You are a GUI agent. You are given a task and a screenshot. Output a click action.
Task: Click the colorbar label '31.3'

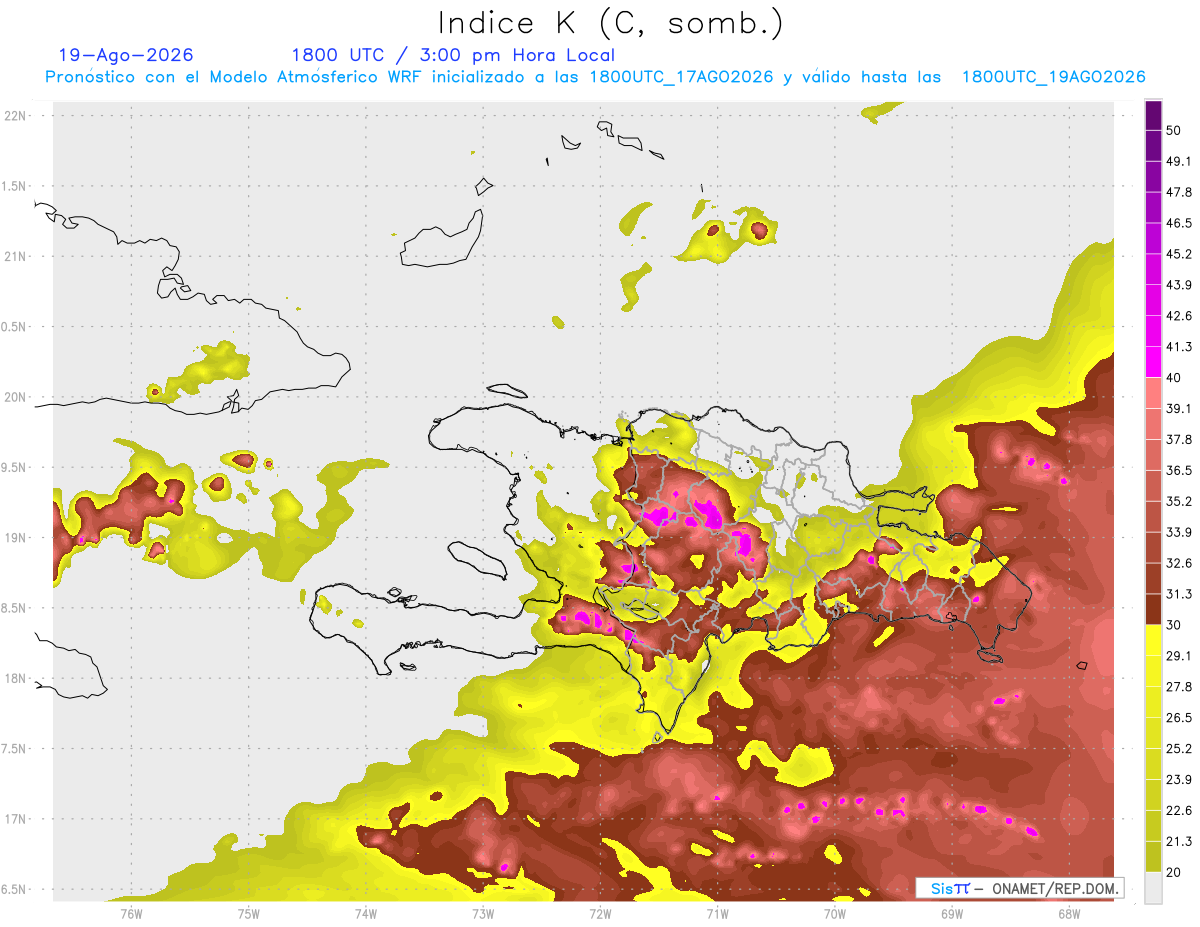1179,594
